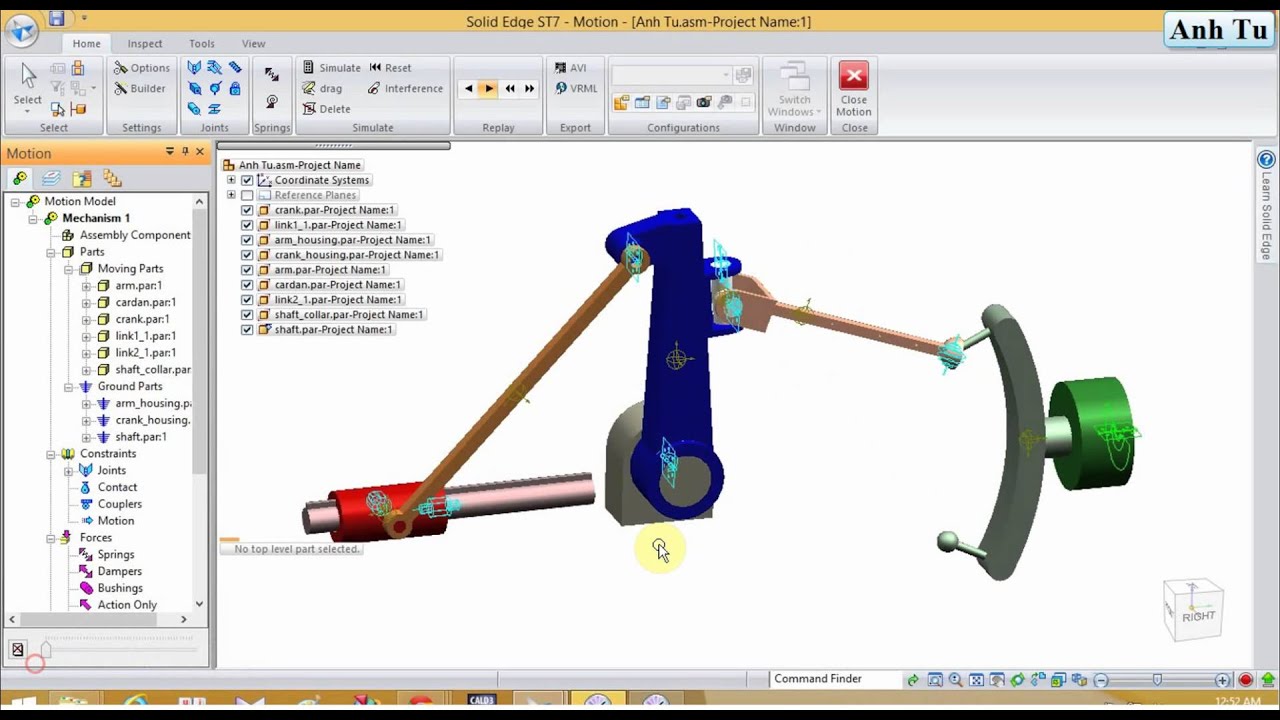Toggle crank_housing.par-Project Name:1 checkbox
1280x720 pixels.
tap(247, 255)
